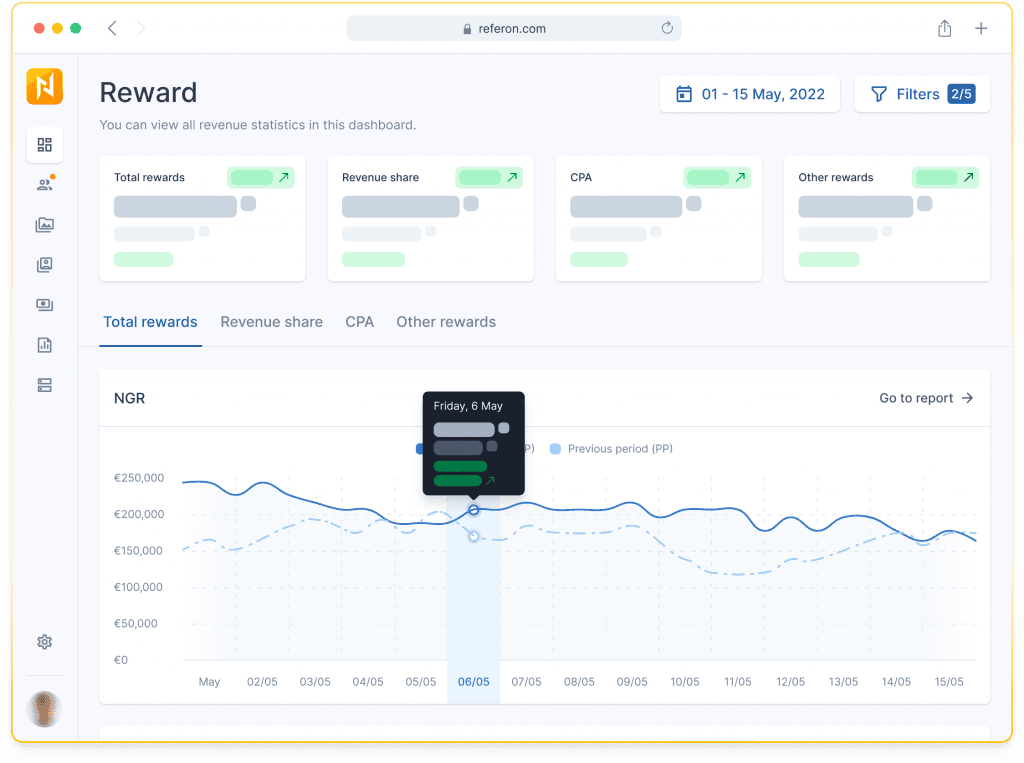Click the CPA summary card title
The width and height of the screenshot is (1024, 763).
(x=581, y=177)
